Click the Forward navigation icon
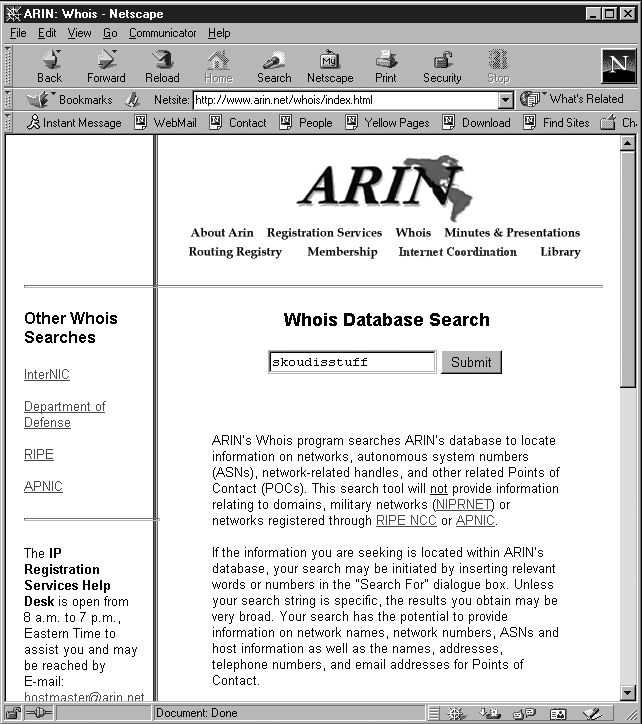Viewport: 642px width, 724px height. (106, 66)
